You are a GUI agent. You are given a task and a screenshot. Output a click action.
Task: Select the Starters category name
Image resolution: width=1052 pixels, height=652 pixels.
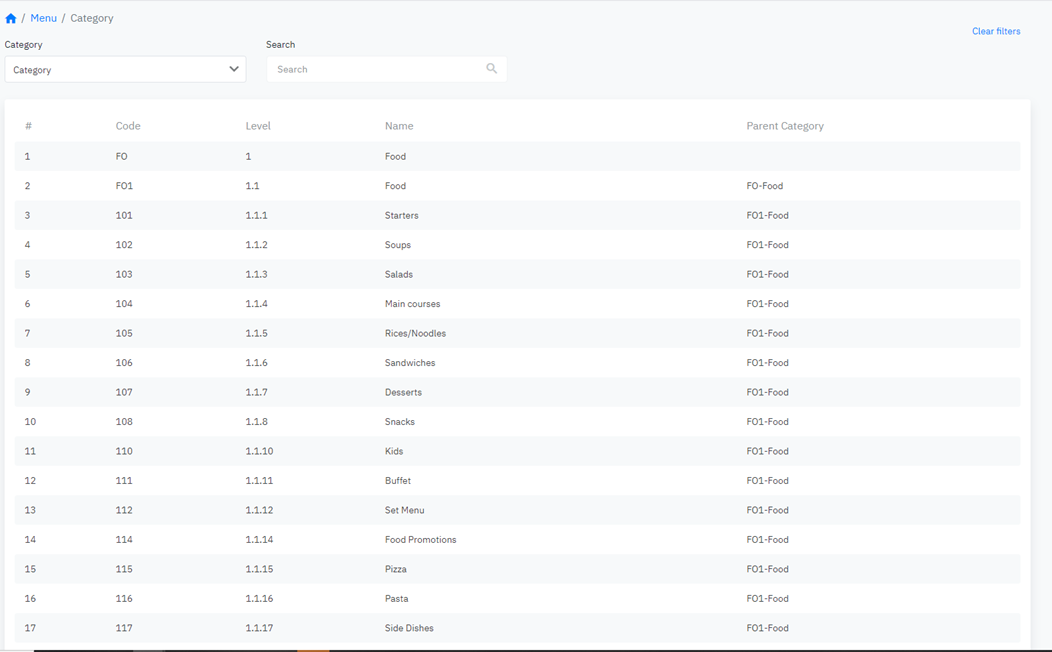point(401,215)
